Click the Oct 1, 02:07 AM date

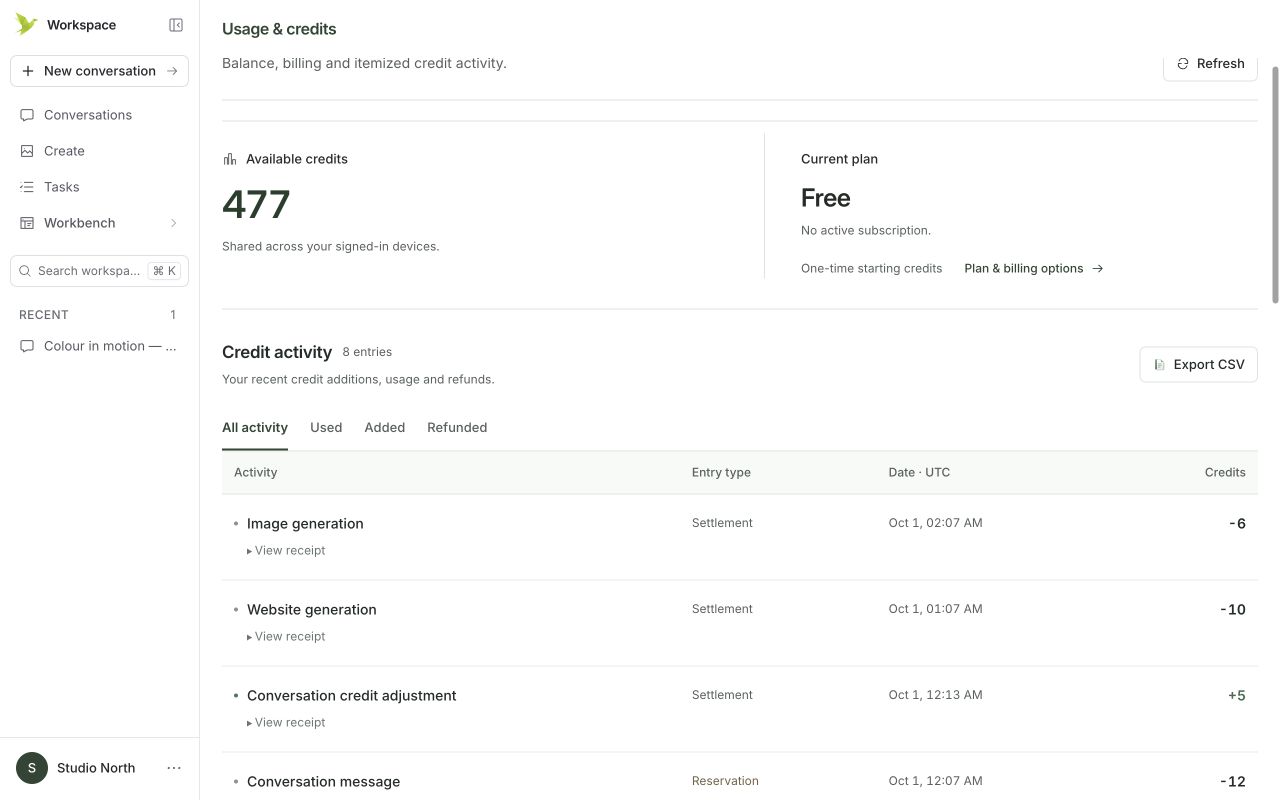(936, 523)
